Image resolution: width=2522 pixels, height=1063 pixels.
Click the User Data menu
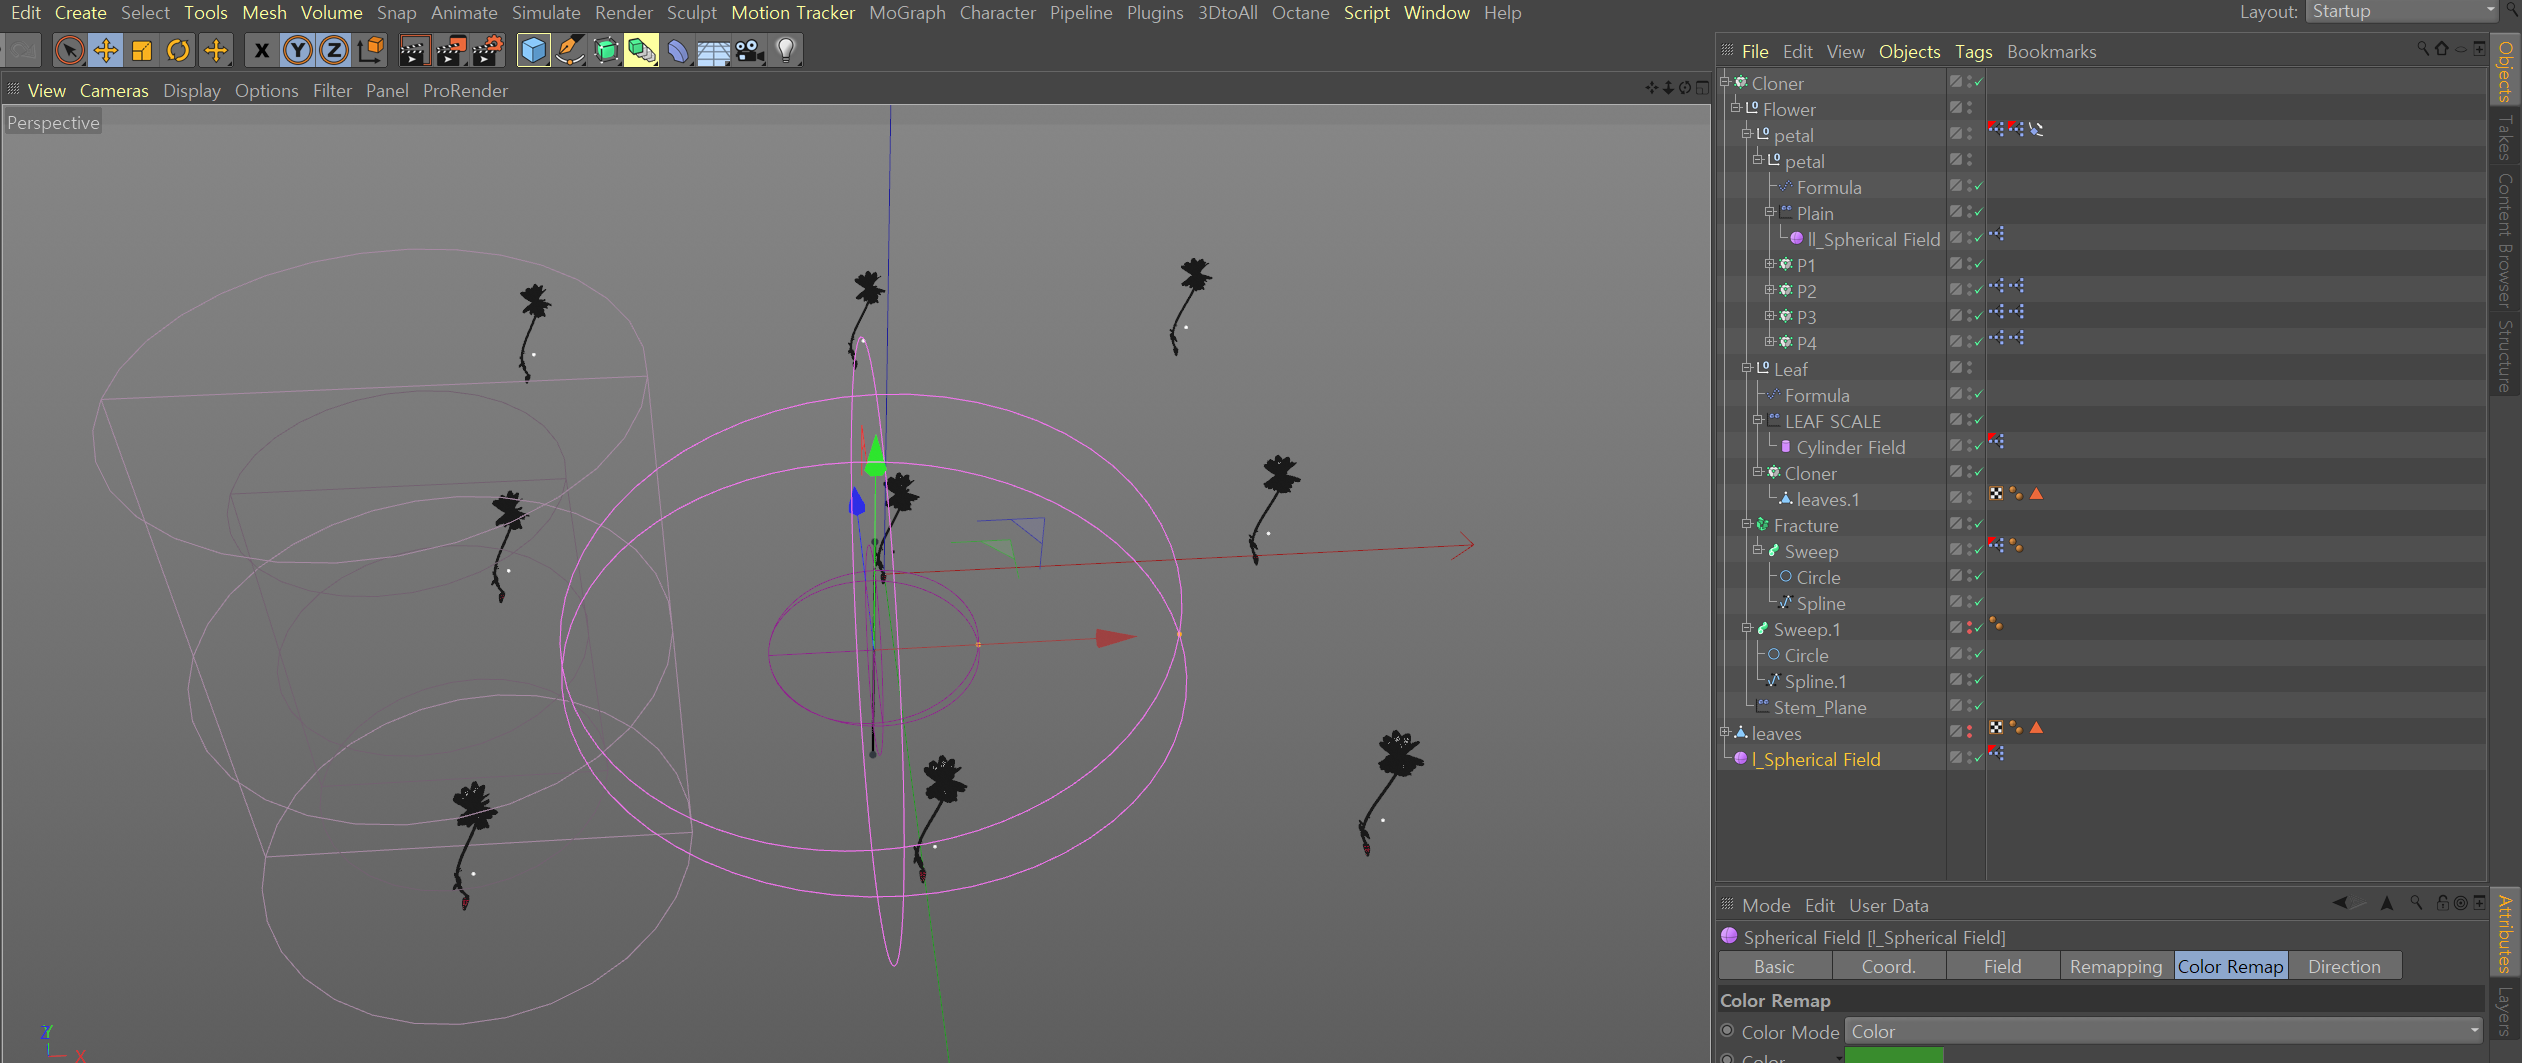1888,905
